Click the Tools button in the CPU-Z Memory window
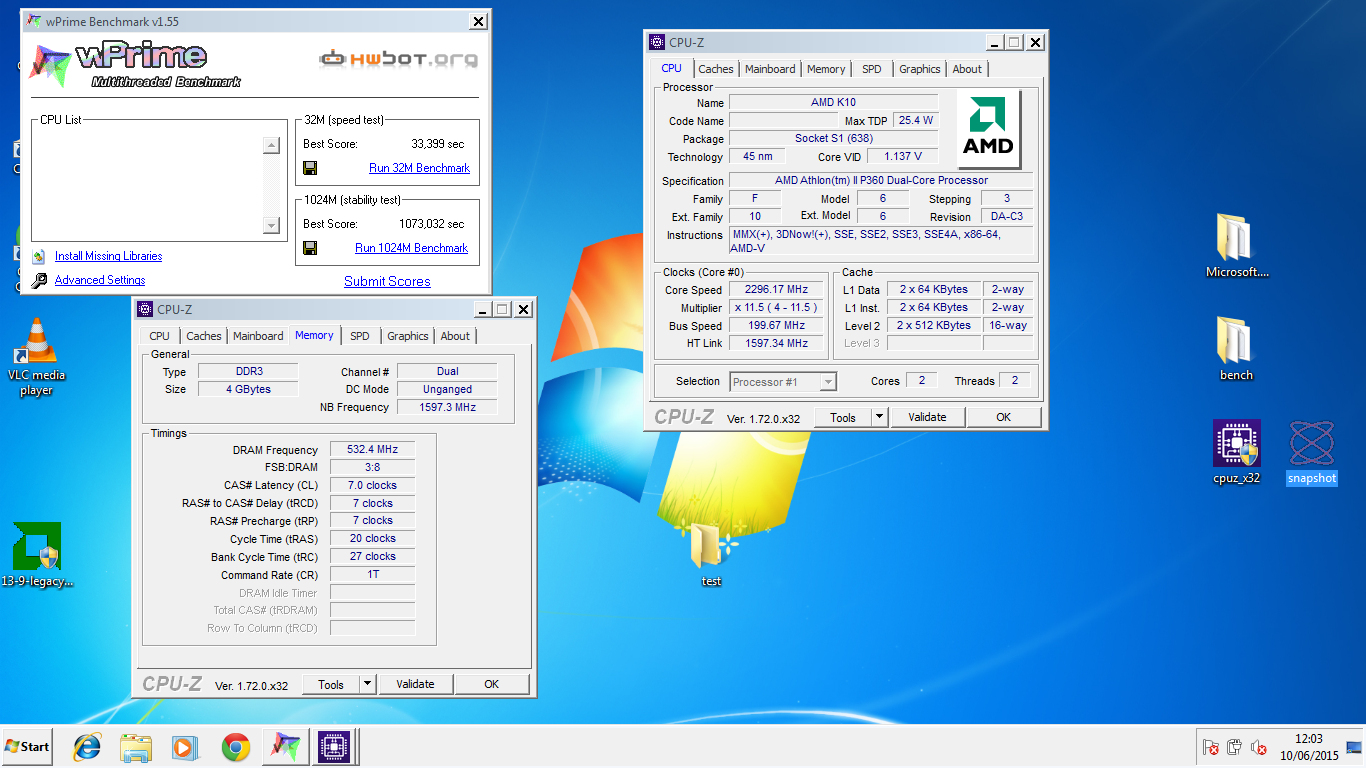The height and width of the screenshot is (768, 1366). [331, 684]
